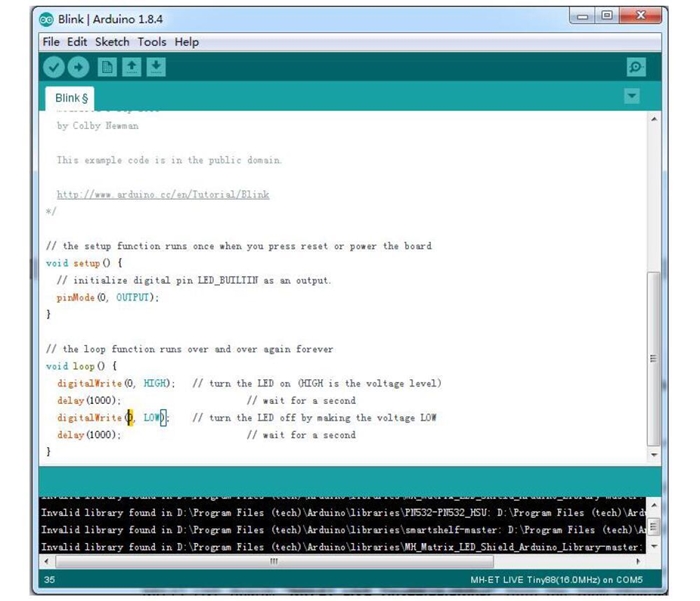Select the Blink sketch tab
Viewport: 700px width, 601px height.
tap(70, 98)
